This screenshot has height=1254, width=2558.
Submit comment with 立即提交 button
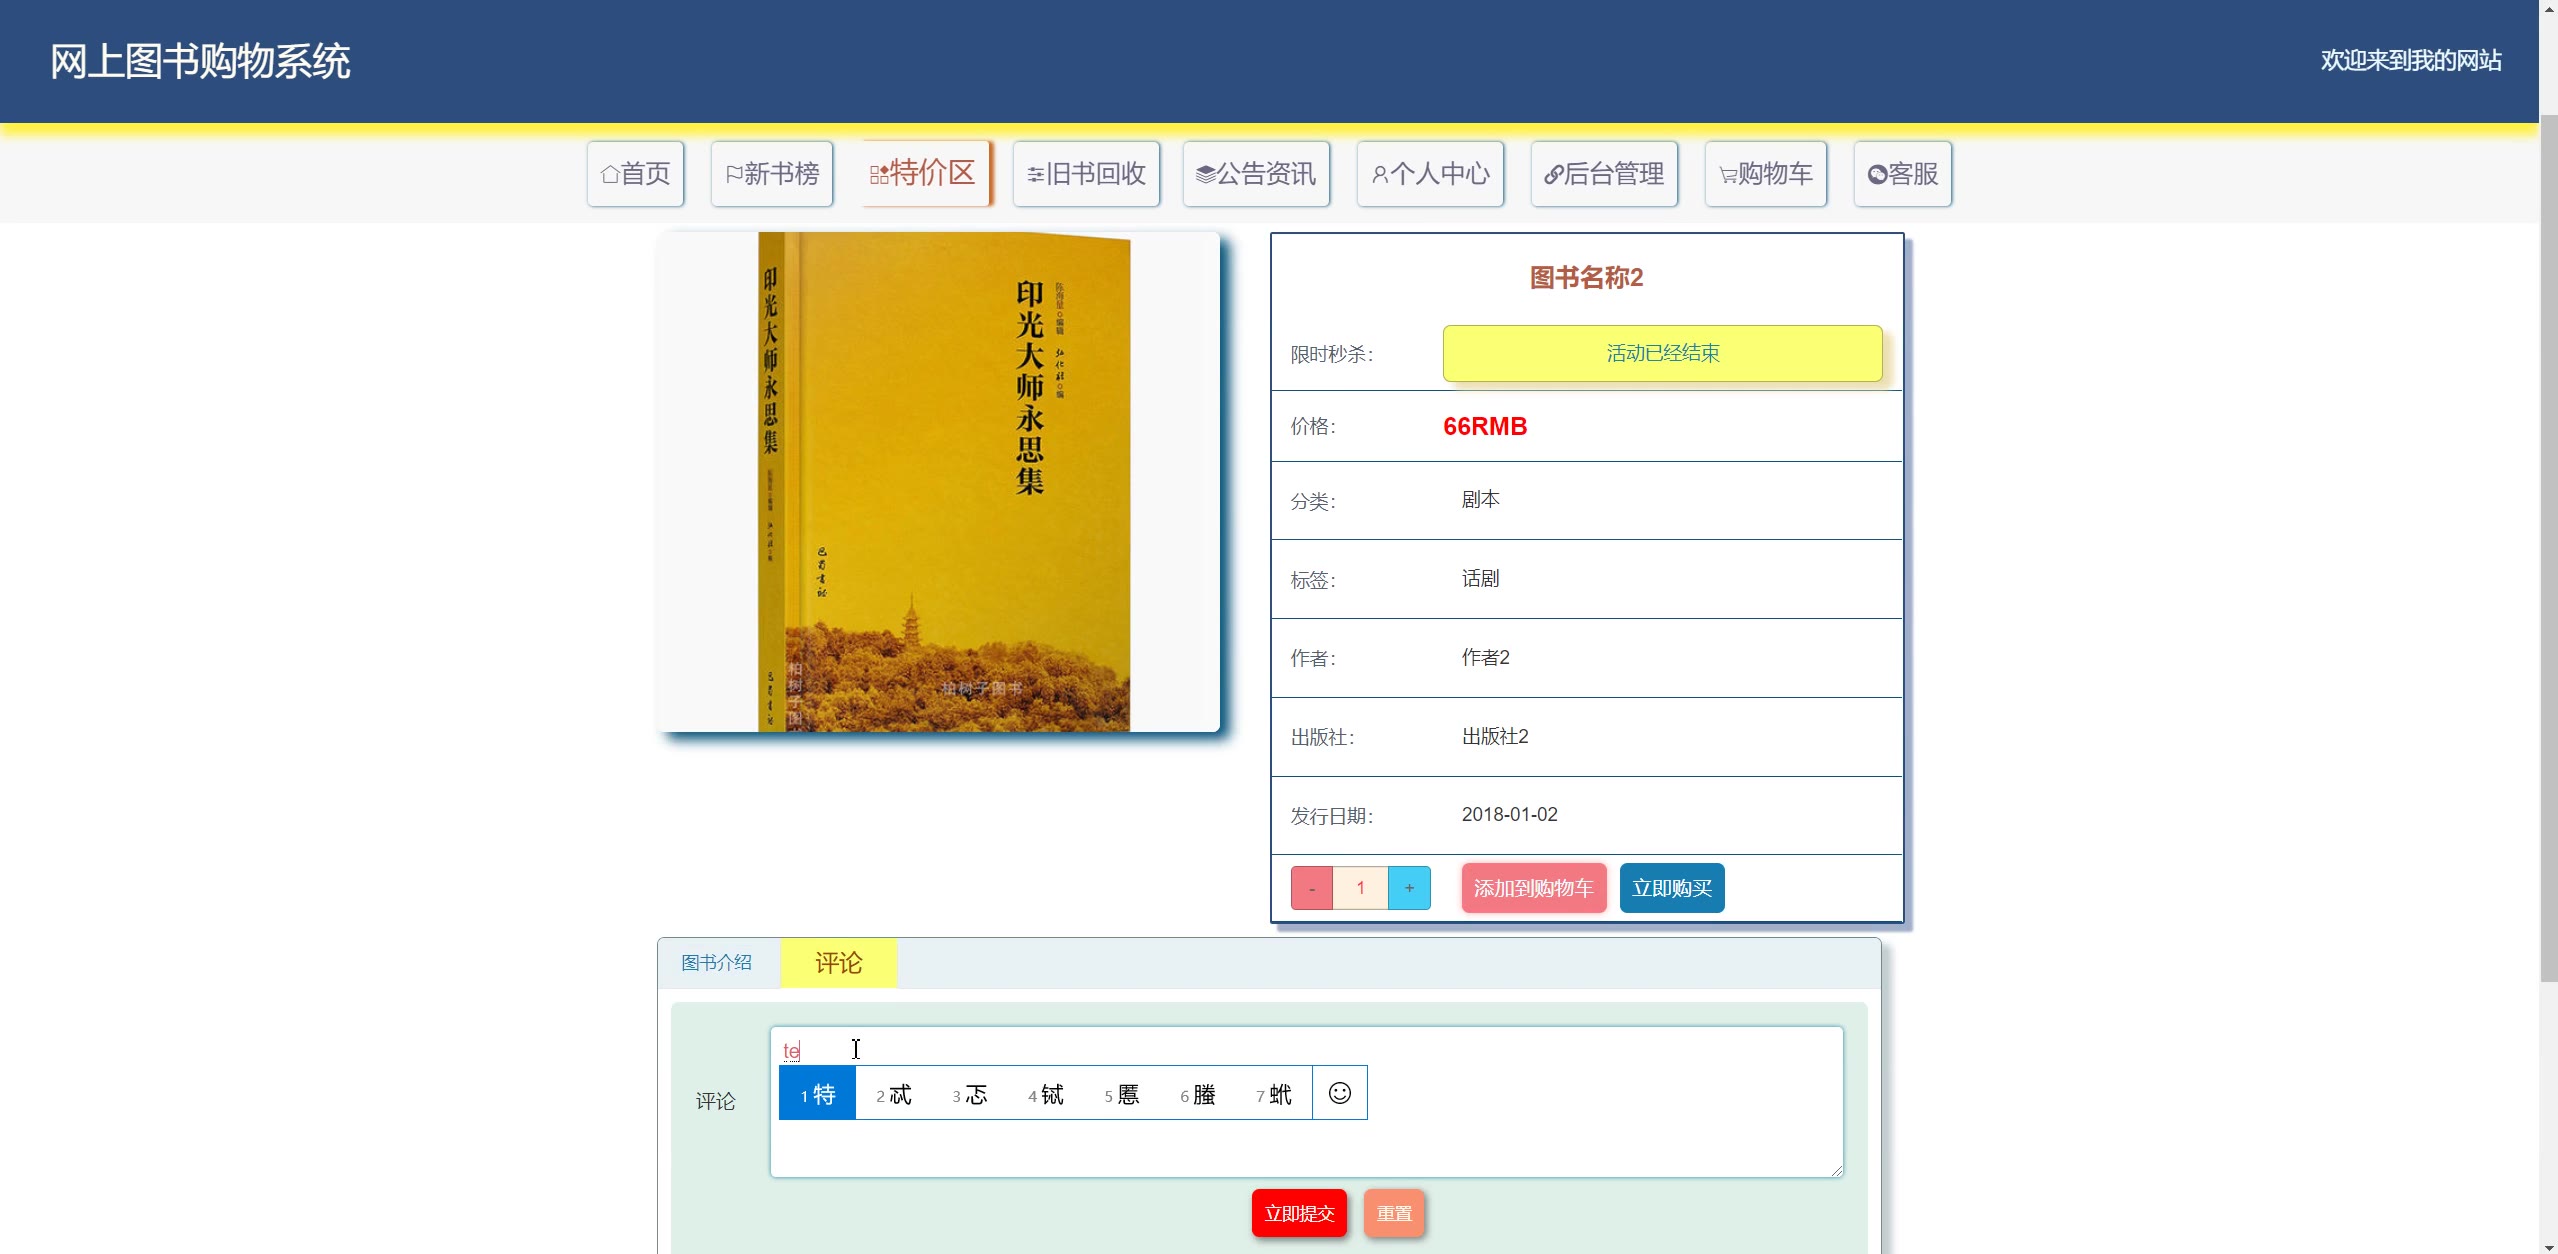1299,1213
